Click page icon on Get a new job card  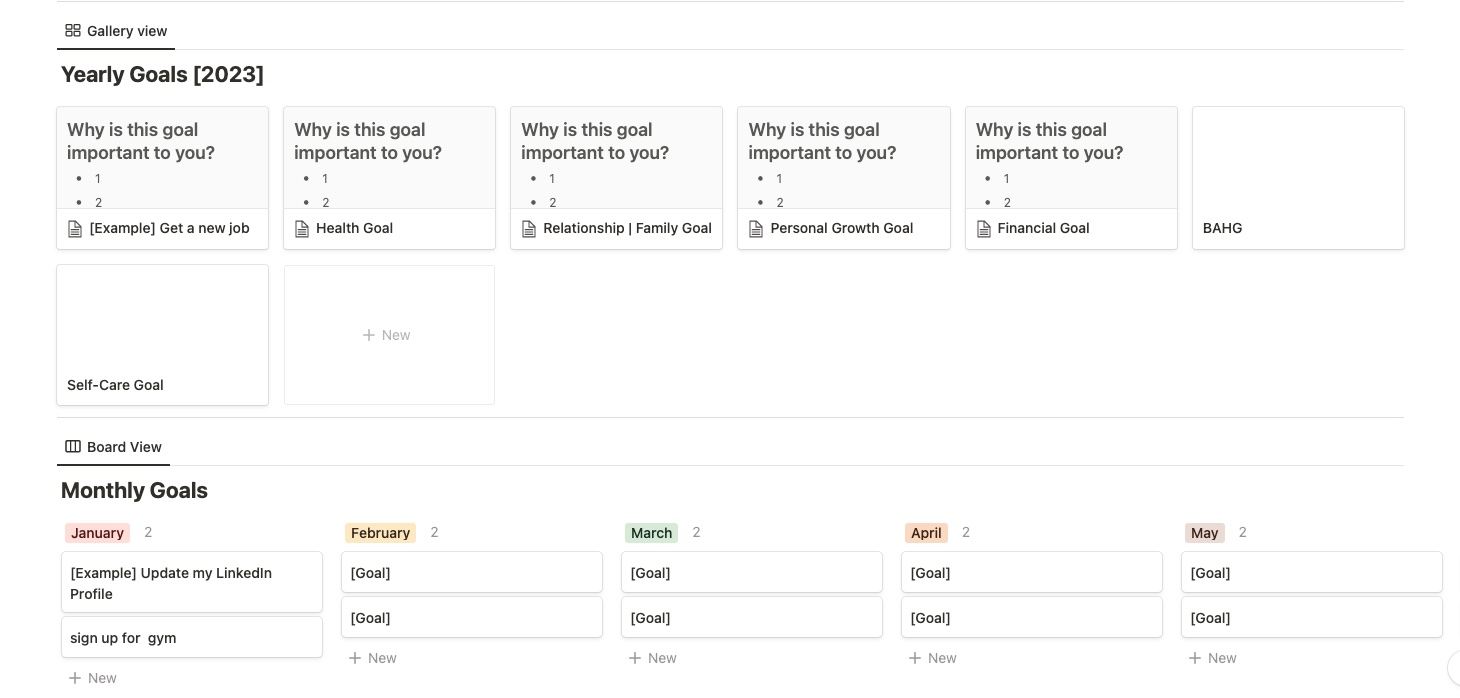(x=75, y=229)
